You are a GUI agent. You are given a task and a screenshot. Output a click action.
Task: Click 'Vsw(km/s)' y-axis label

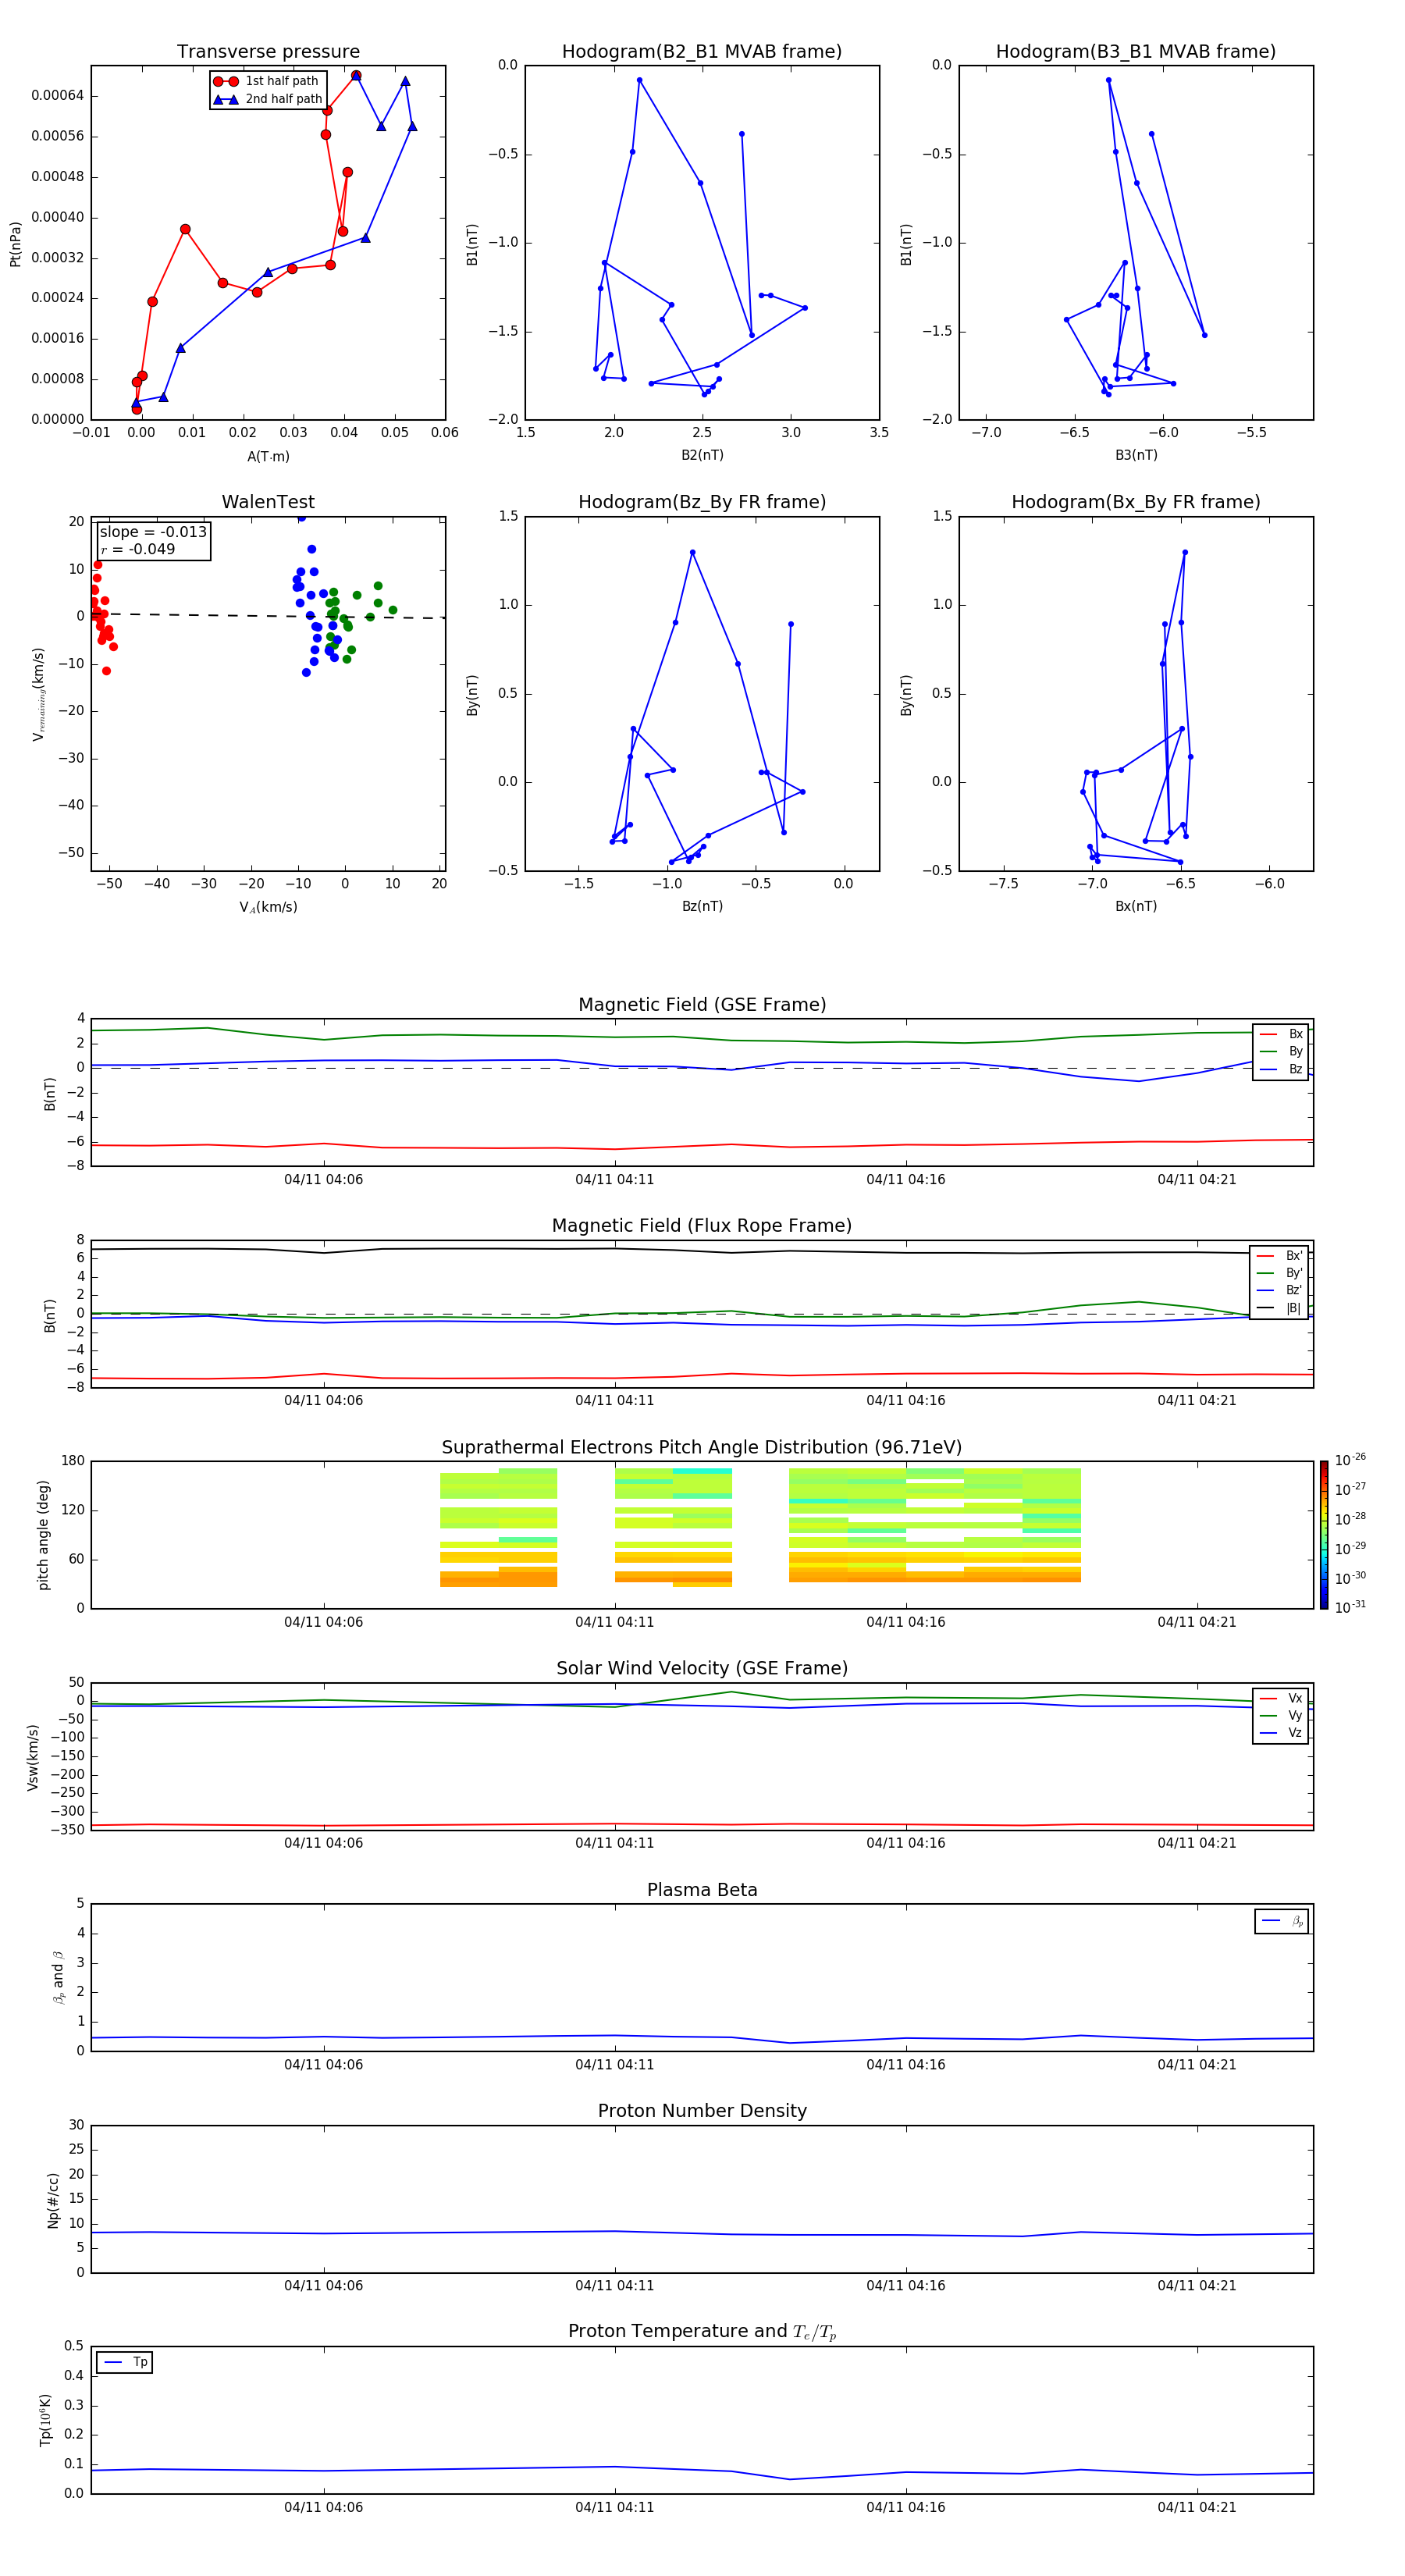33,1757
